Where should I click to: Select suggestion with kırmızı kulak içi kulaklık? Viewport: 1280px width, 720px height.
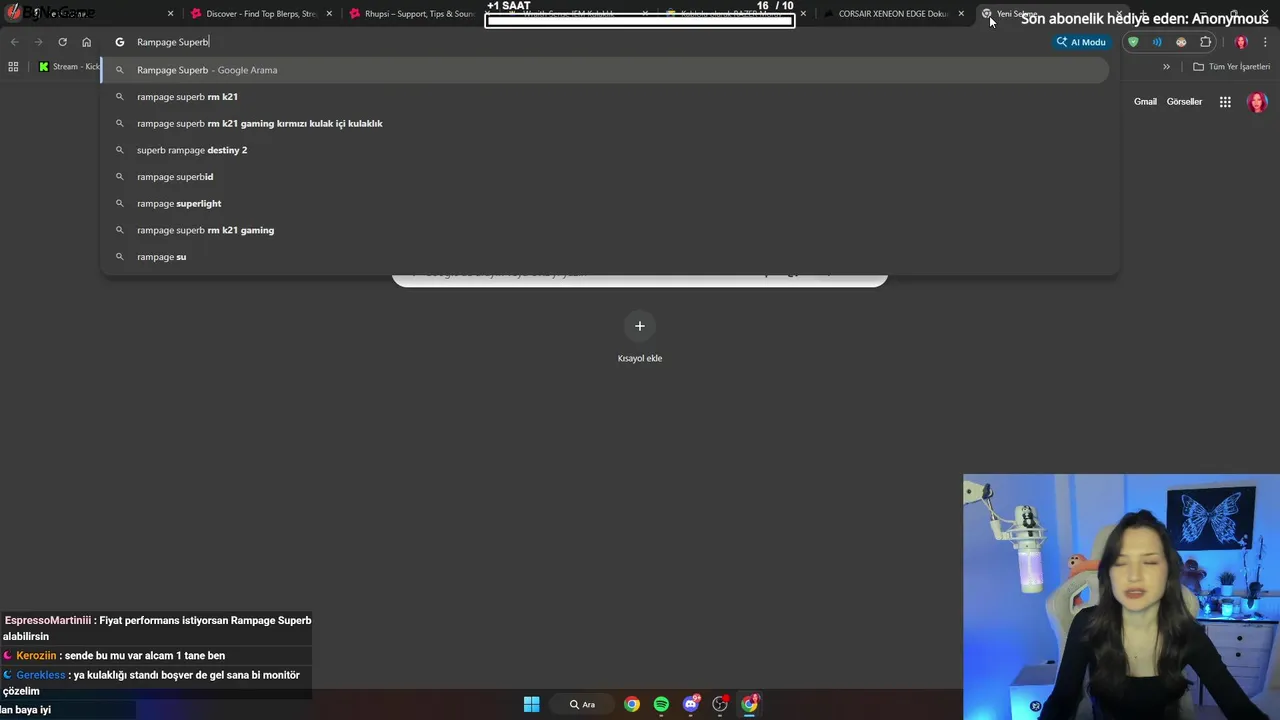pyautogui.click(x=605, y=124)
